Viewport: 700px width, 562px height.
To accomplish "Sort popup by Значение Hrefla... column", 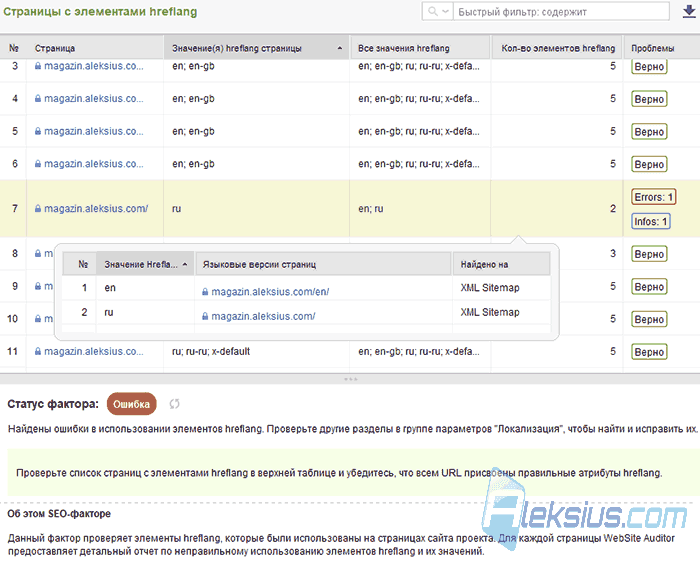I will 145,264.
